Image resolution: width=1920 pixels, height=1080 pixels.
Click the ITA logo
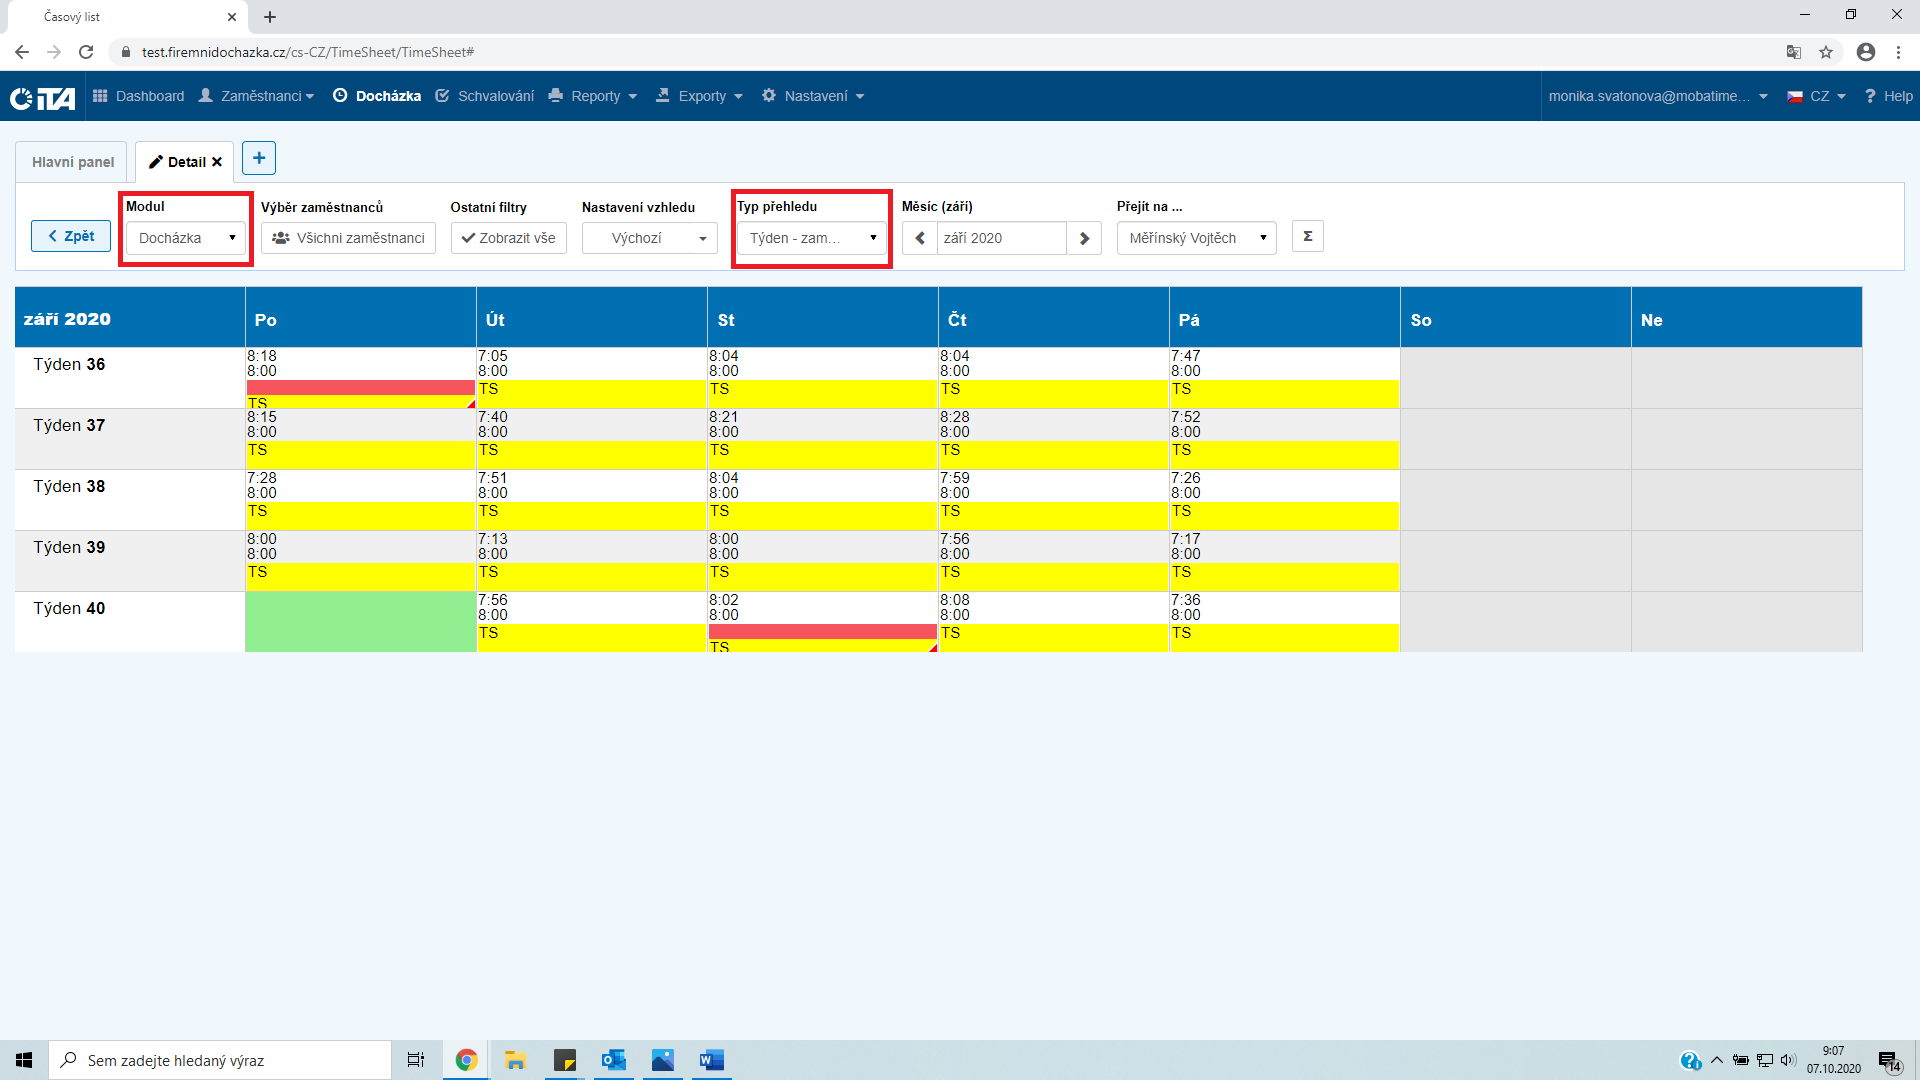click(43, 97)
